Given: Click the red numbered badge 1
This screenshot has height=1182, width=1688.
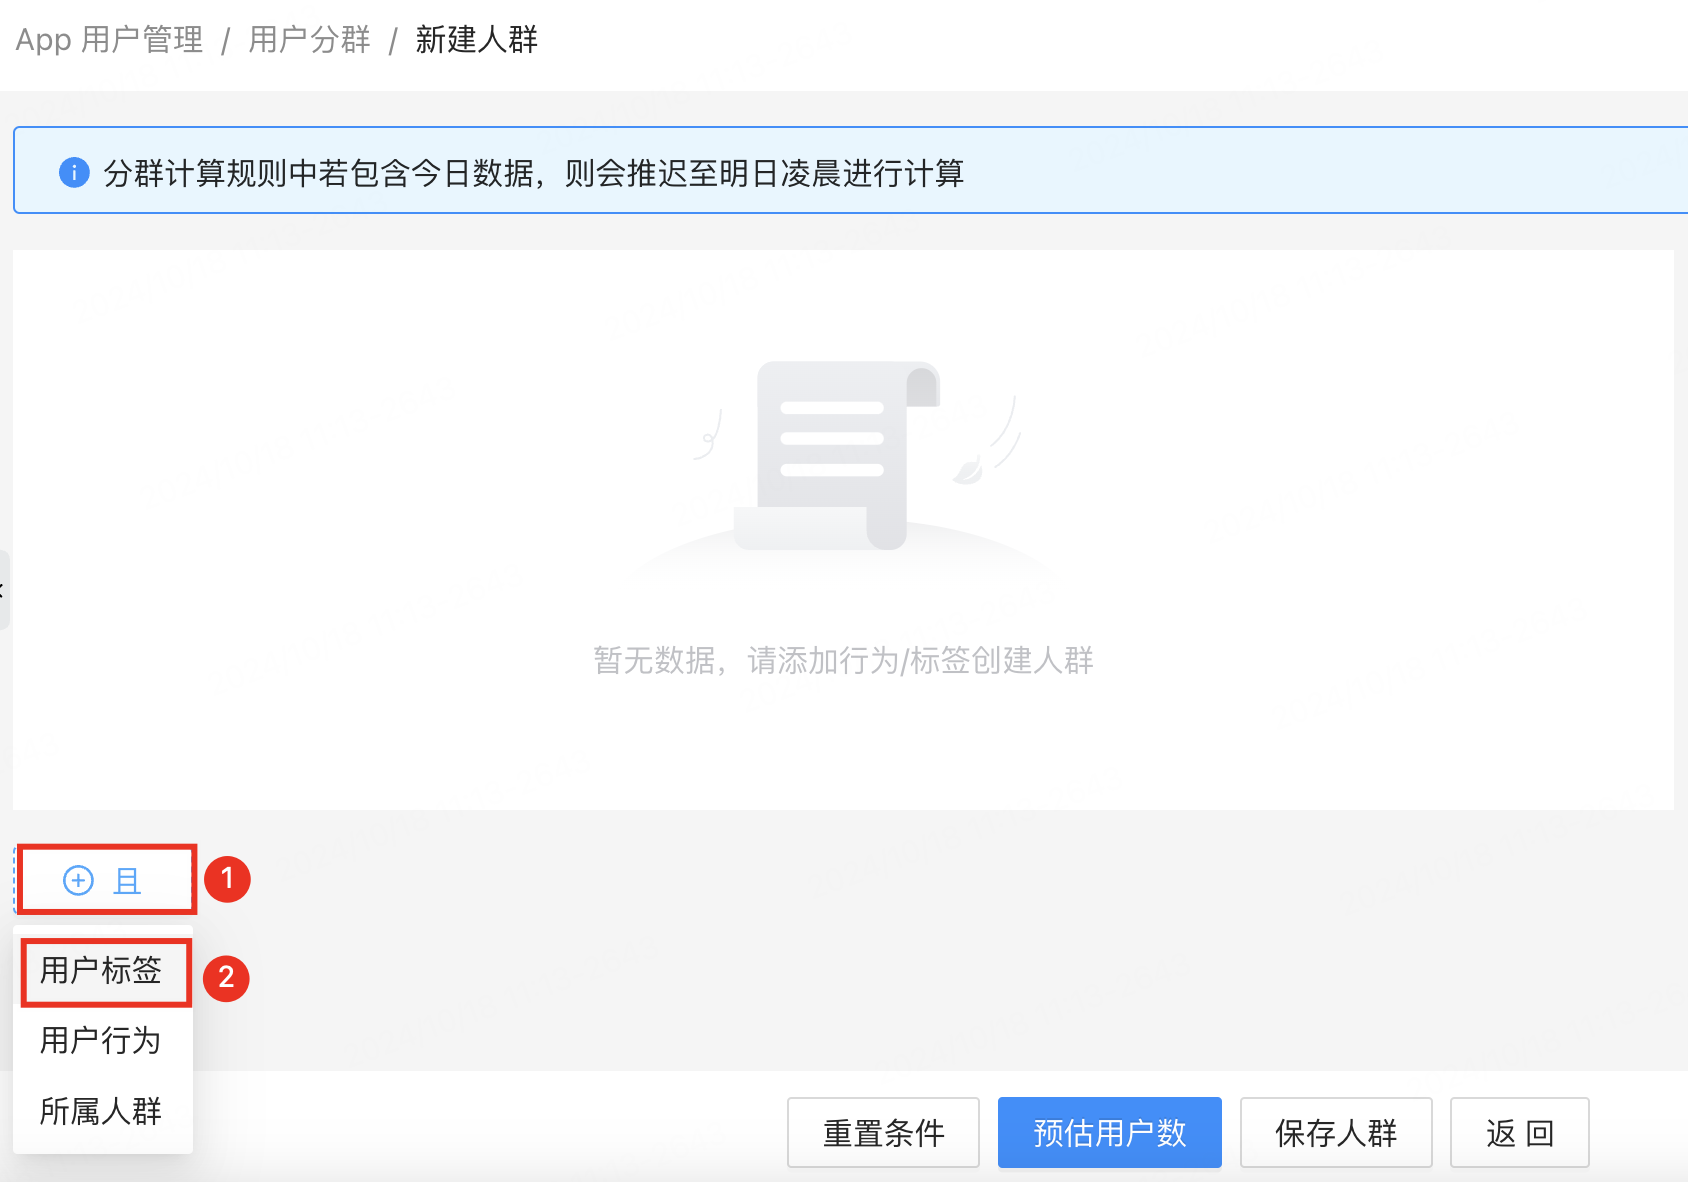Looking at the screenshot, I should 228,880.
